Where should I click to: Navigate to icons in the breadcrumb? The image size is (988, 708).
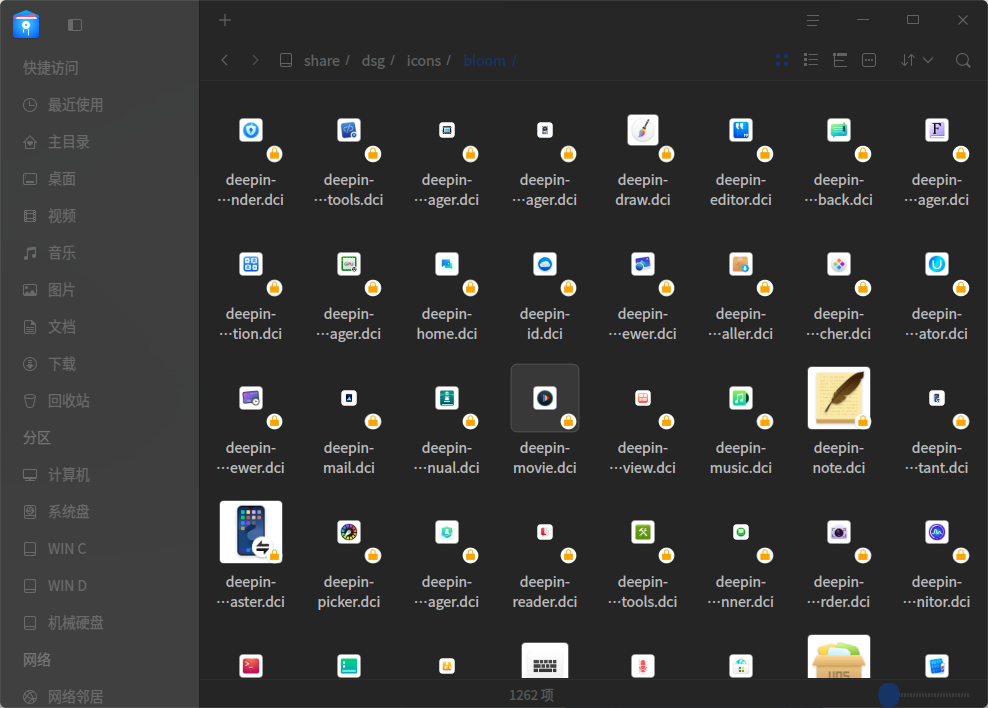pos(423,60)
